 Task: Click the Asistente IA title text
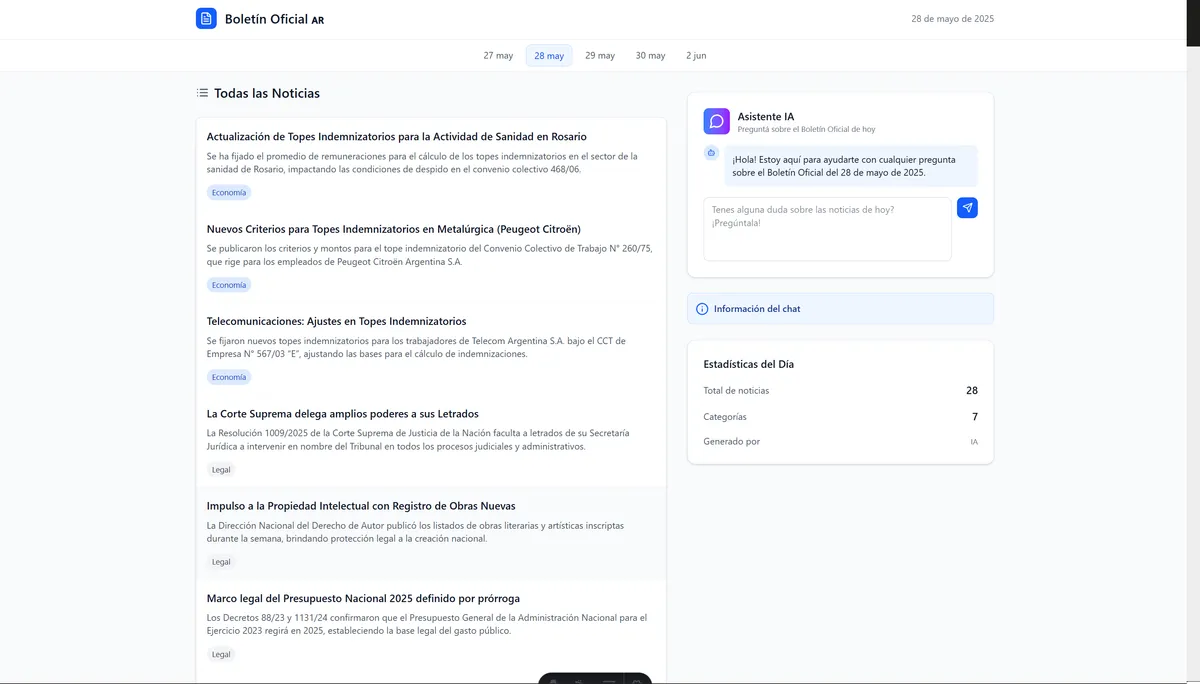[766, 117]
